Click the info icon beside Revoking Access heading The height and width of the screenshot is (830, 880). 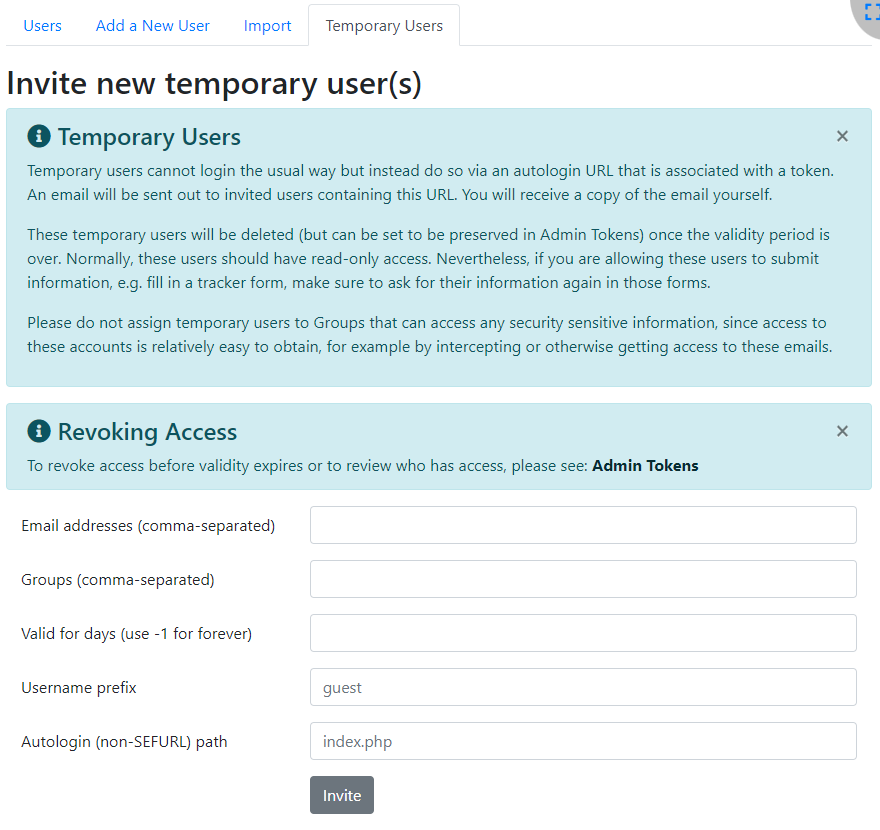(x=39, y=432)
